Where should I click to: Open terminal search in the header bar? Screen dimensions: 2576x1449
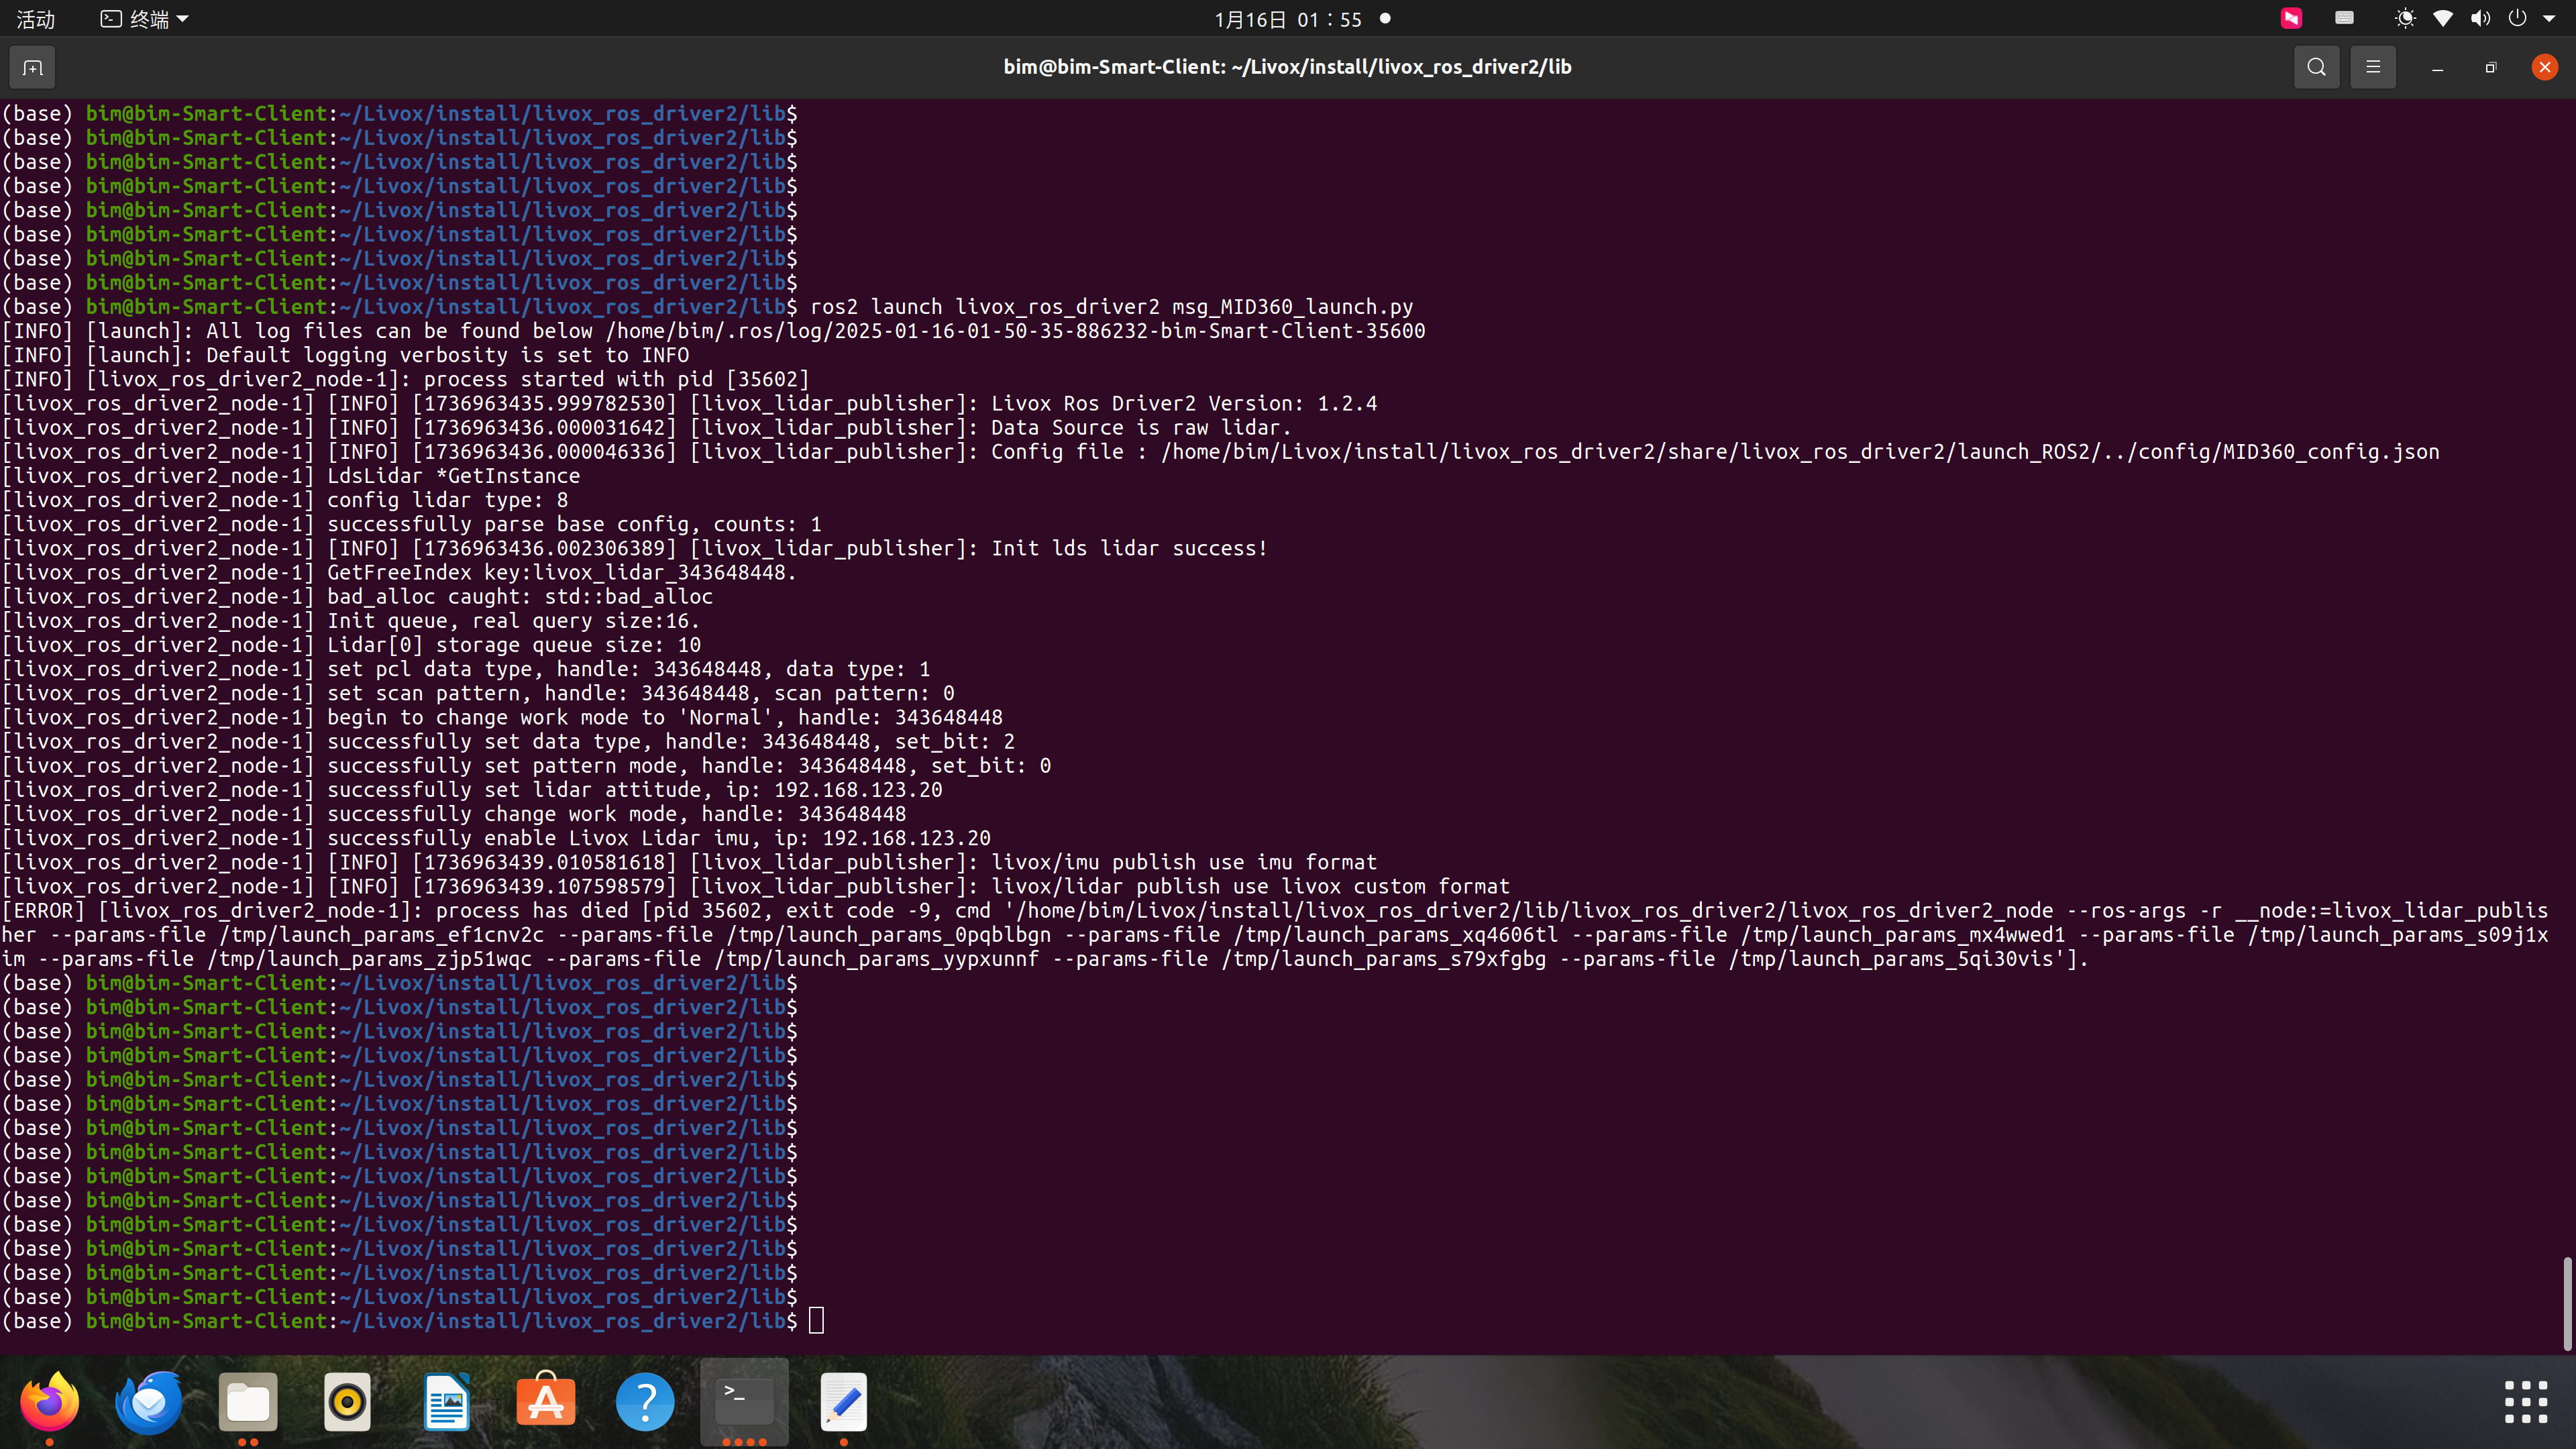pos(2317,67)
